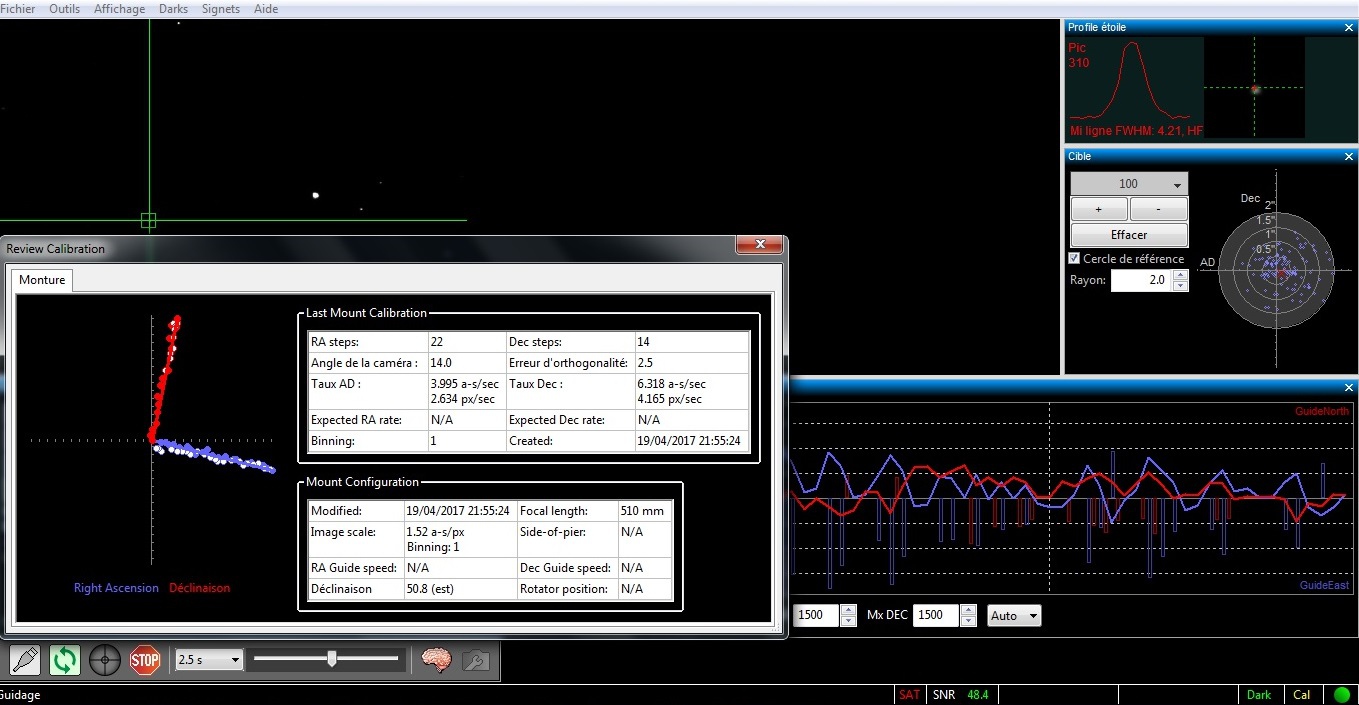The height and width of the screenshot is (705, 1359).
Task: Decrease Rayon value with the down arrow
Action: [x=1180, y=287]
